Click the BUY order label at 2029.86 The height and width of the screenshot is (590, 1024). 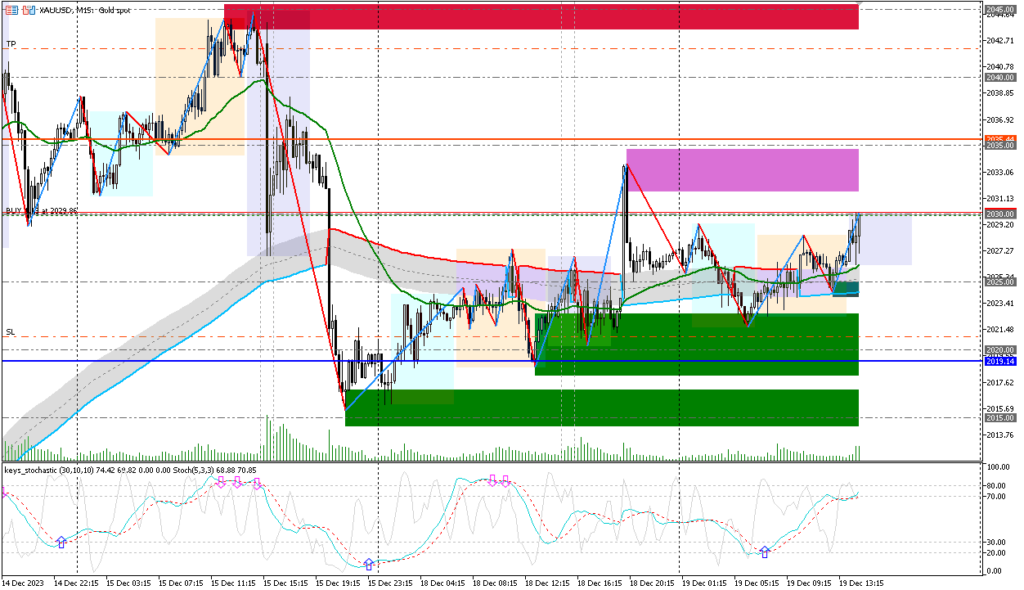coord(42,211)
